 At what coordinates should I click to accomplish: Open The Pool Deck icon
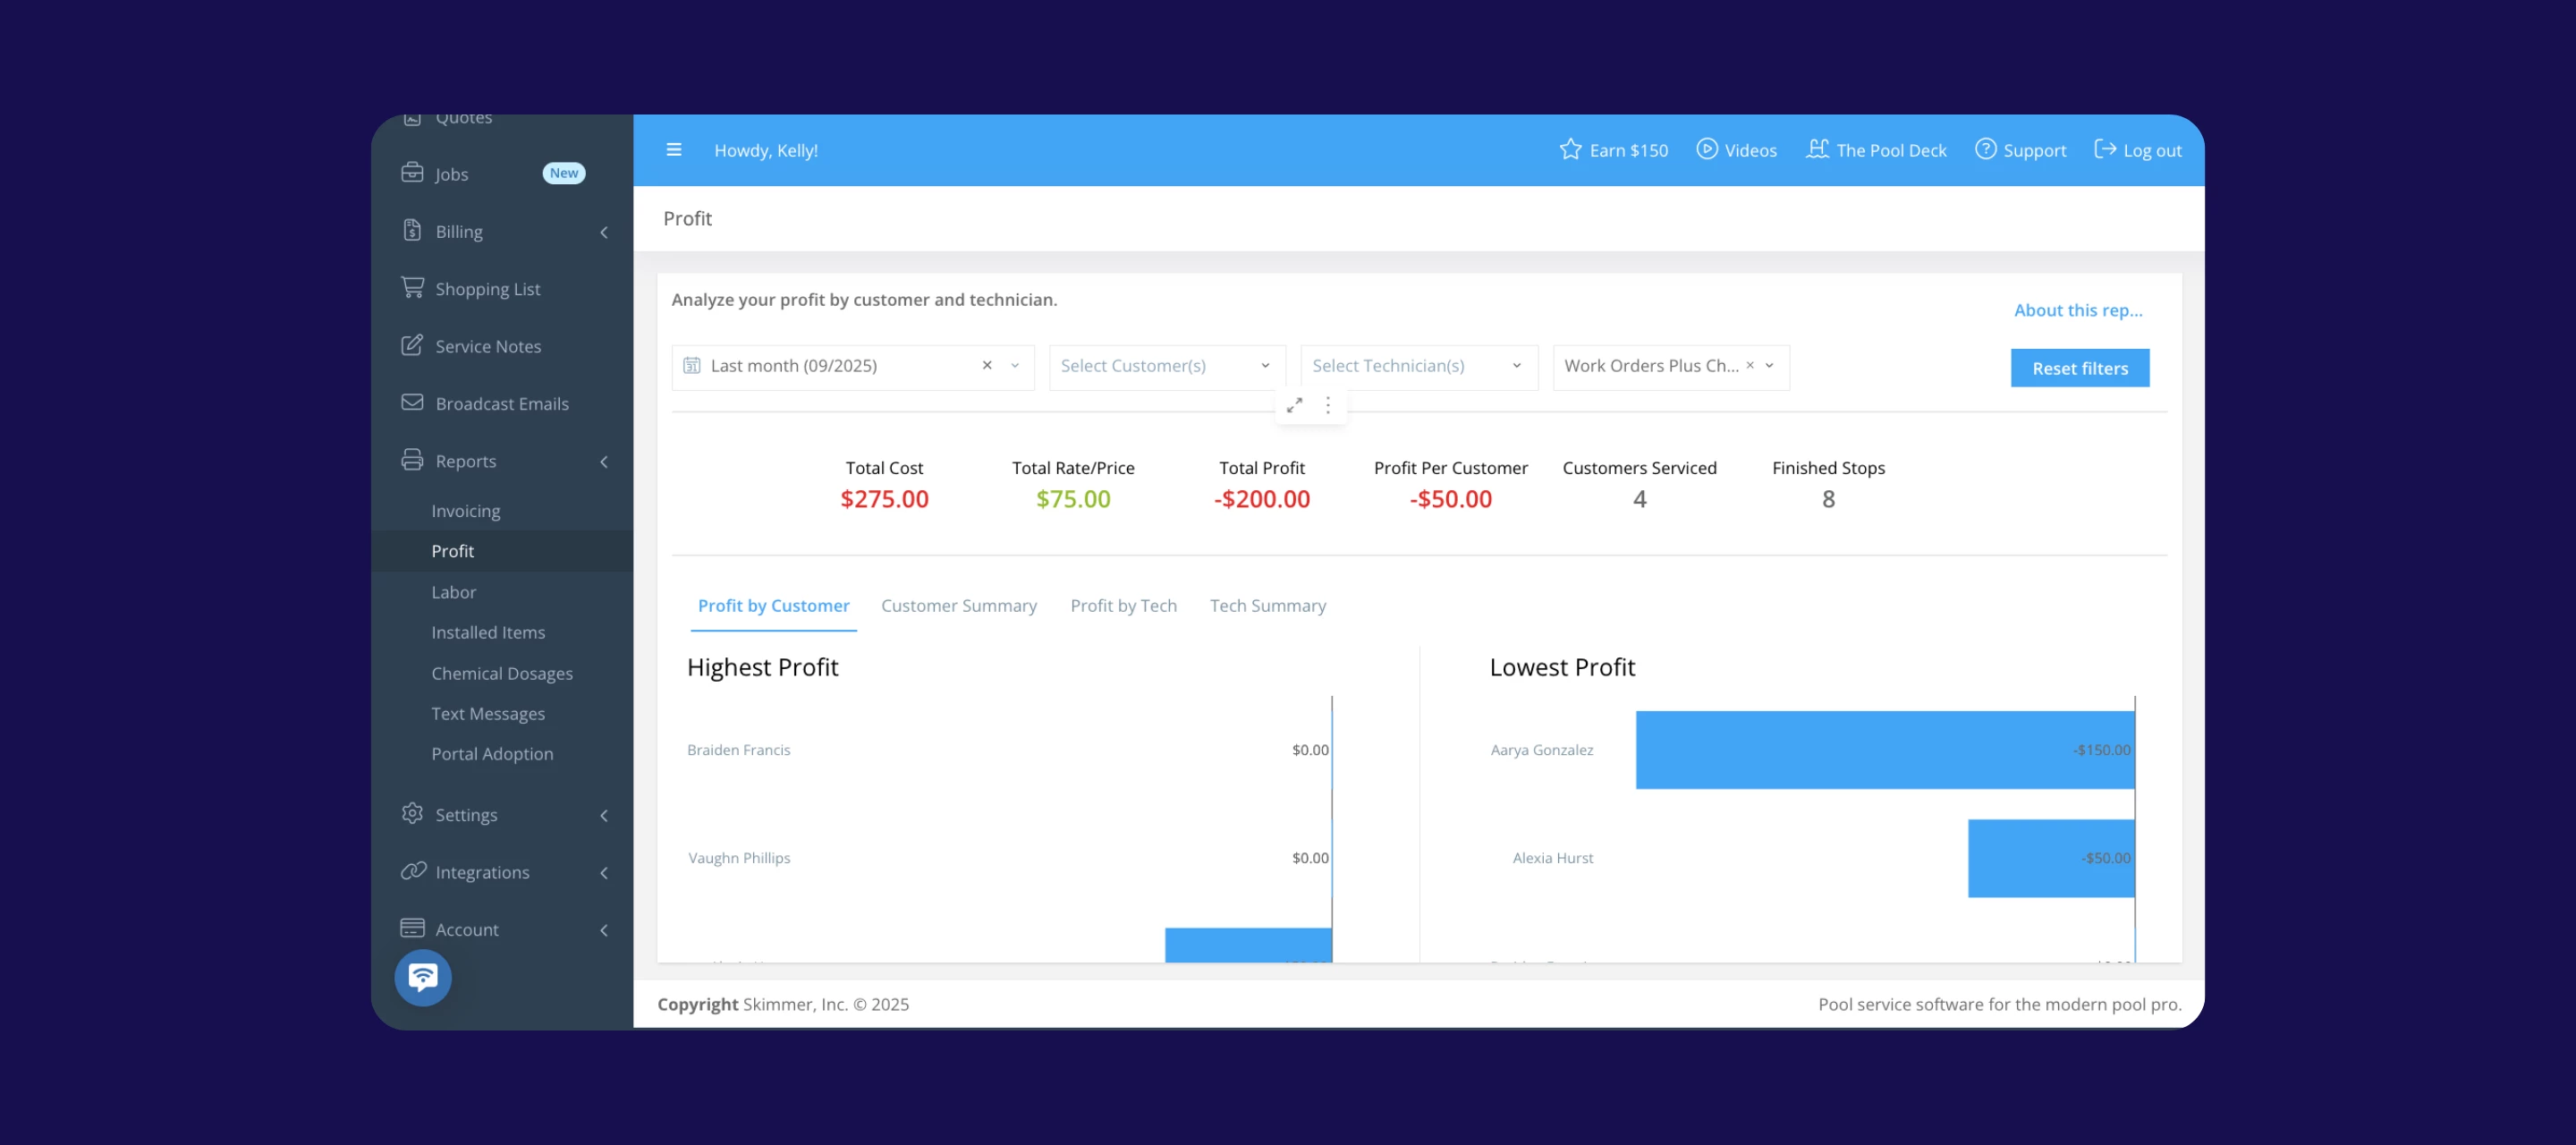(1817, 150)
